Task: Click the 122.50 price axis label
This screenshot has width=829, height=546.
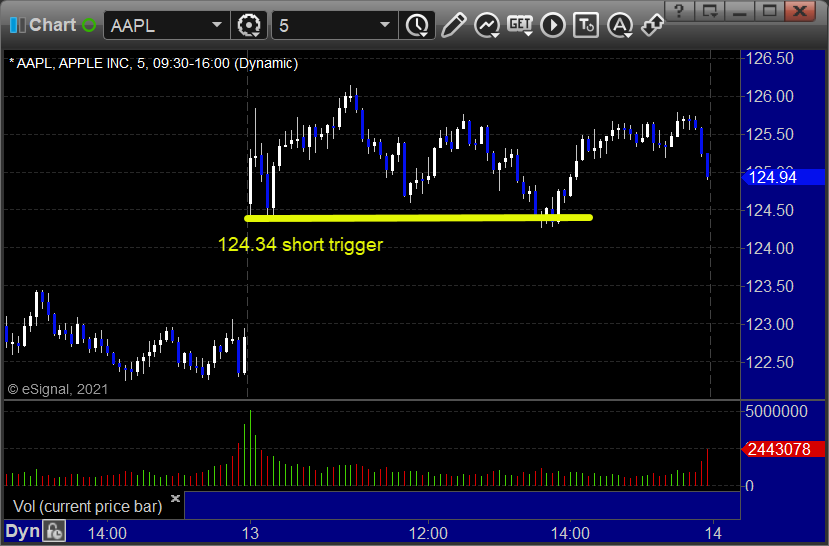Action: [x=769, y=363]
